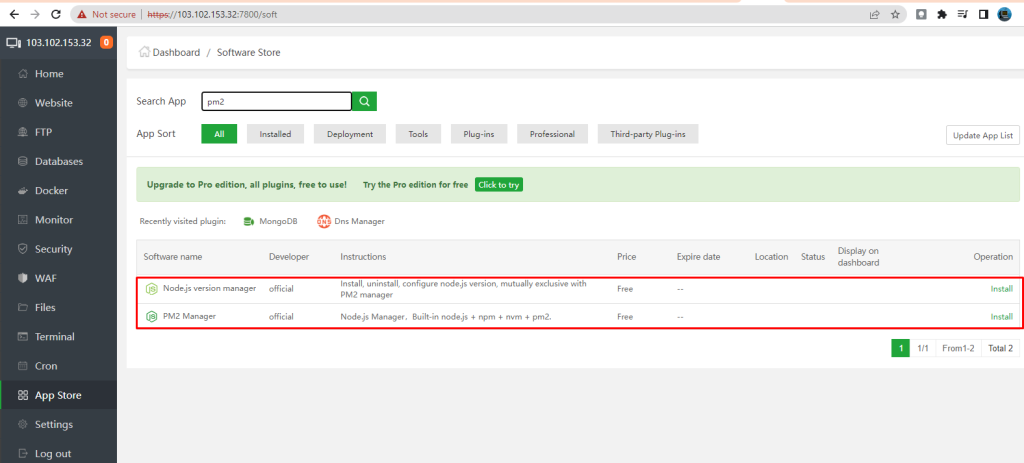Click the browser address bar URL
The height and width of the screenshot is (463, 1024).
[213, 14]
